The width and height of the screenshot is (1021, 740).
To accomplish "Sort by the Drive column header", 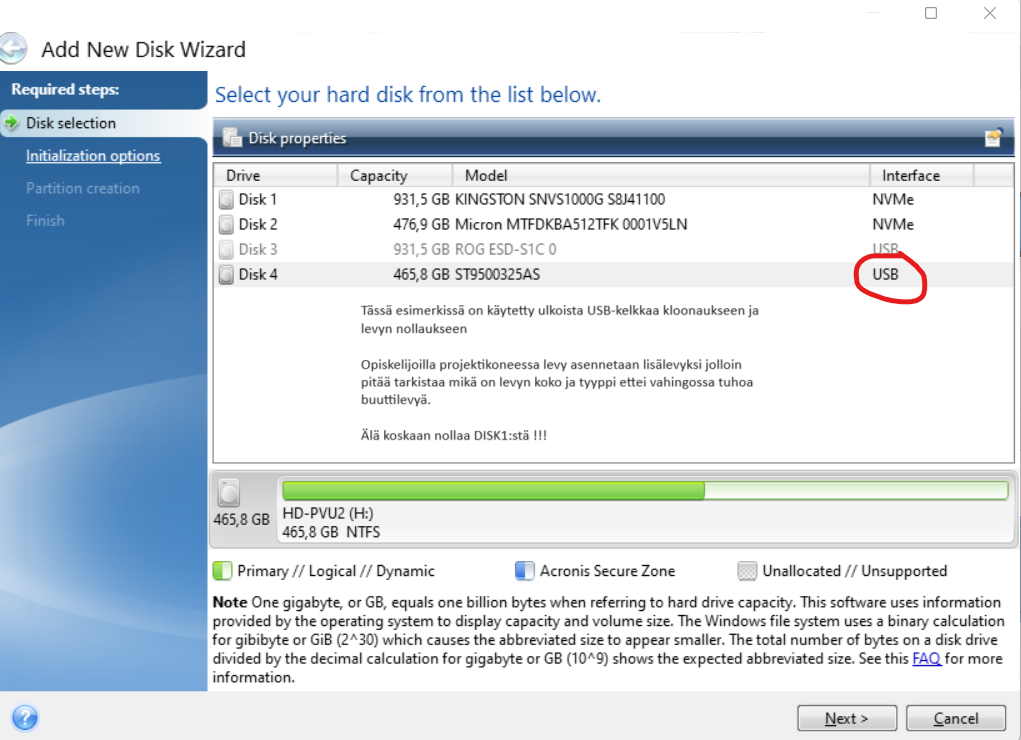I will pyautogui.click(x=275, y=175).
